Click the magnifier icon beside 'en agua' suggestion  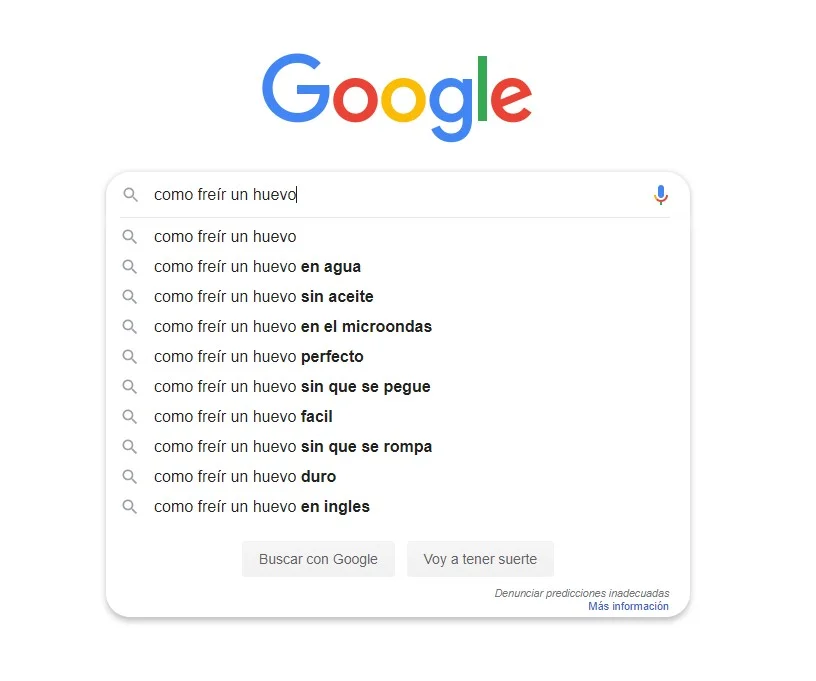pyautogui.click(x=130, y=267)
